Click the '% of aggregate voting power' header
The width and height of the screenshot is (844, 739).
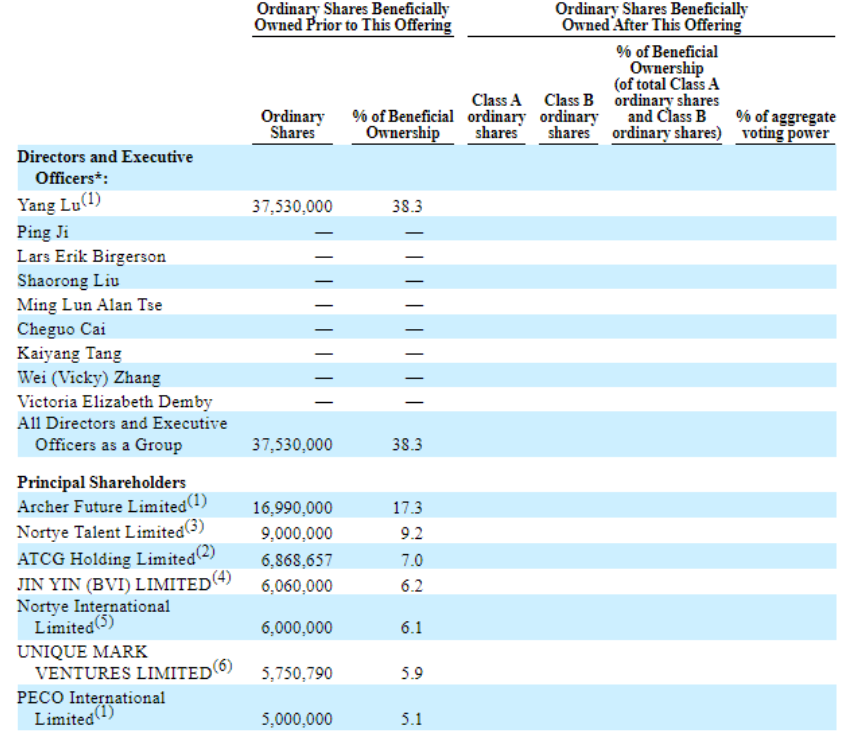coord(785,125)
